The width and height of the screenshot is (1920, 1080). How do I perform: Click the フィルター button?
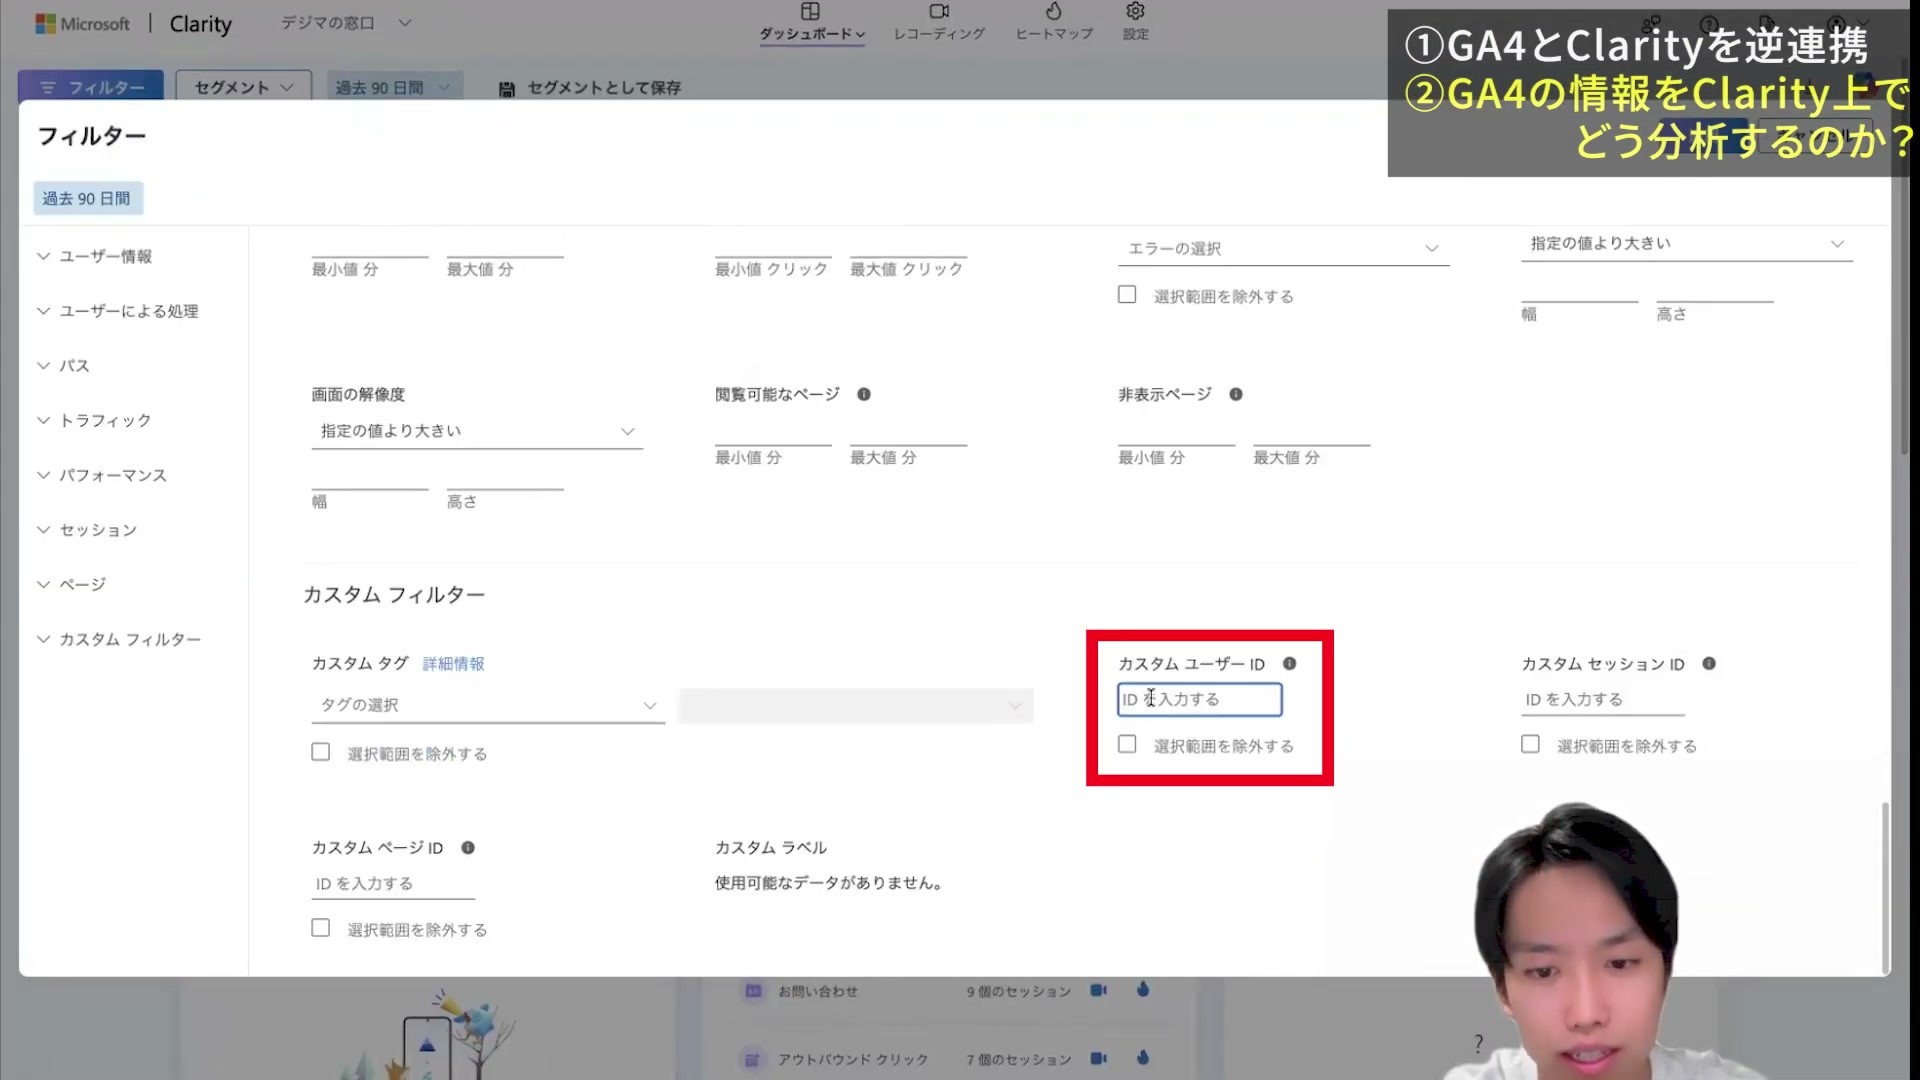(x=91, y=87)
